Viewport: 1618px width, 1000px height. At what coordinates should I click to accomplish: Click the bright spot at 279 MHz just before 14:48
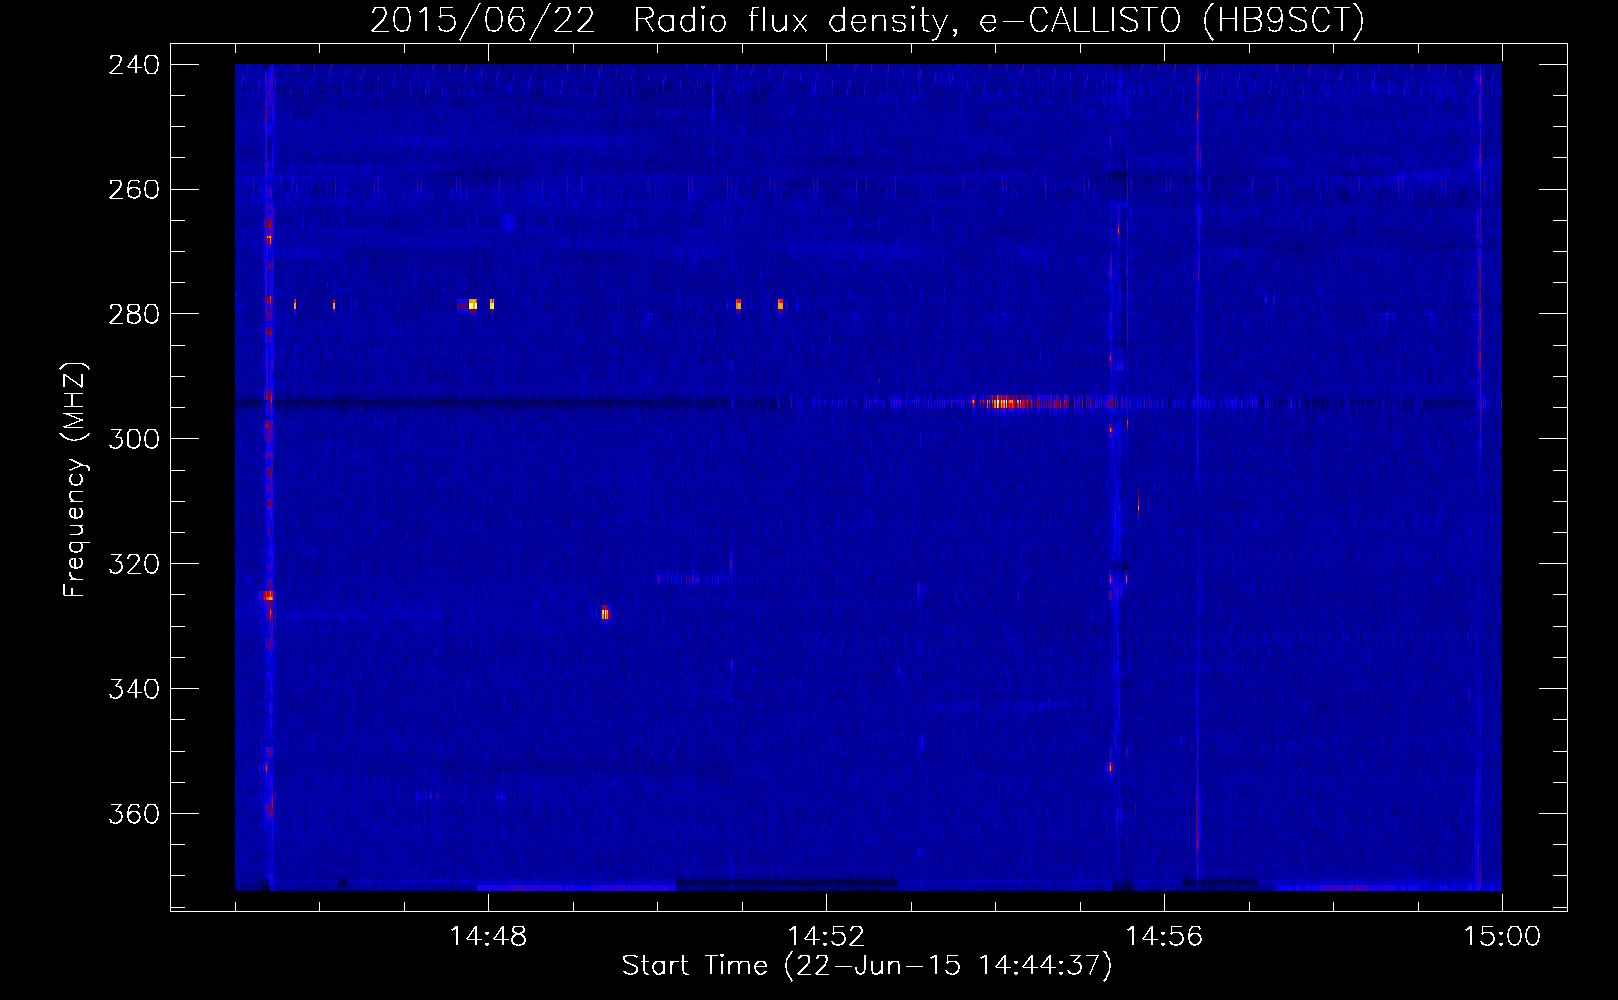(473, 304)
